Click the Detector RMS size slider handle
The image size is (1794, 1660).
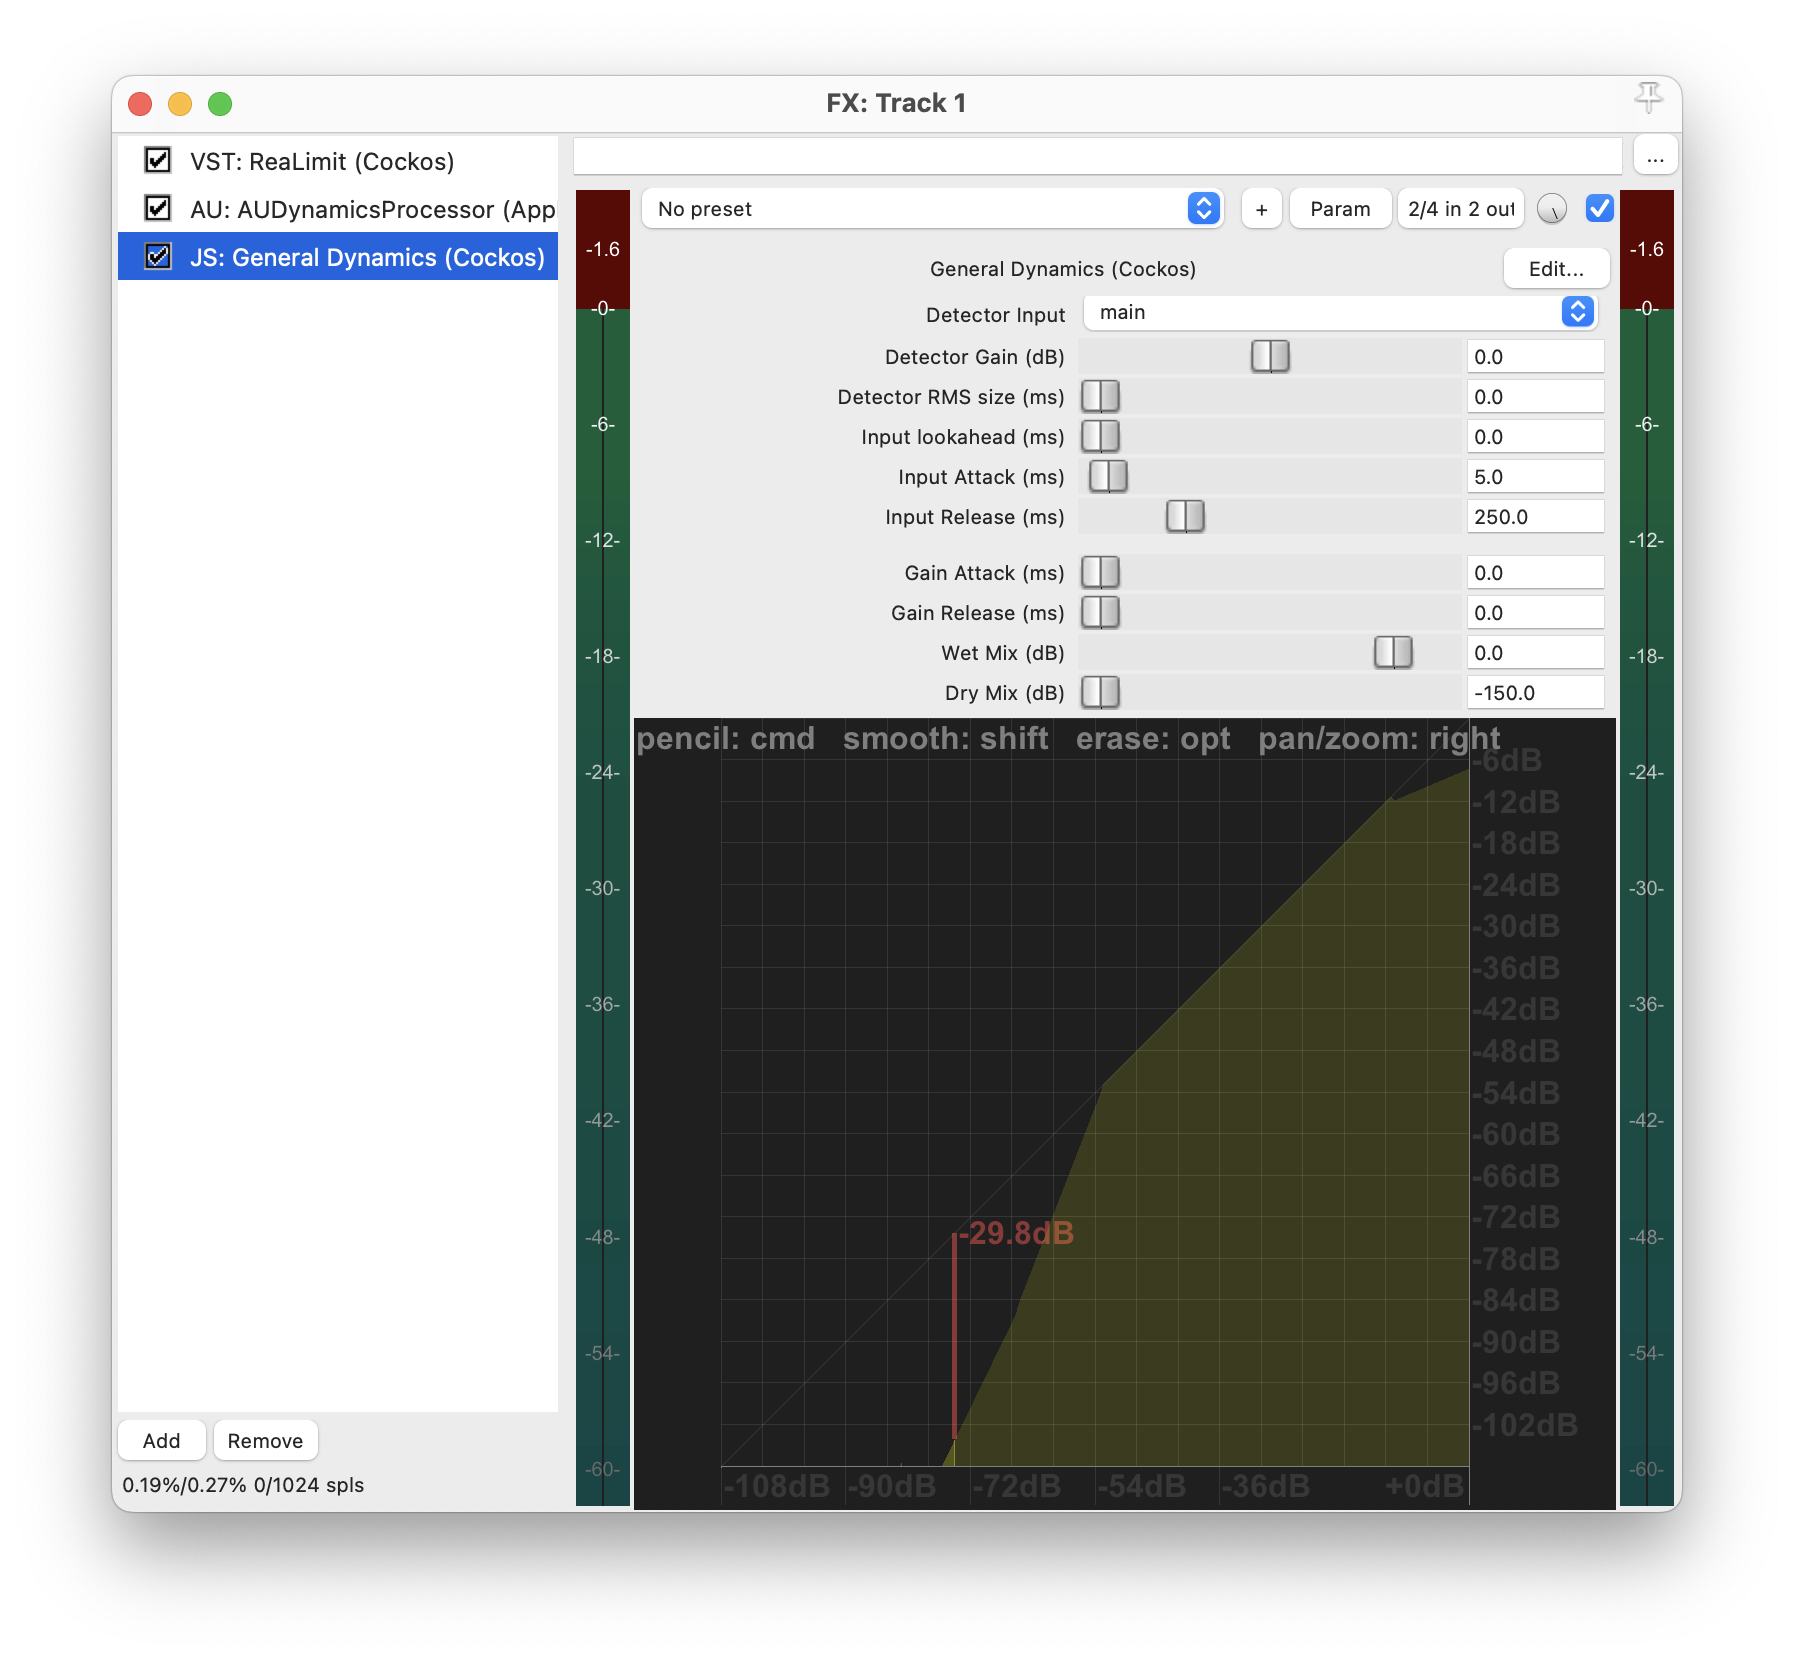(x=1100, y=397)
